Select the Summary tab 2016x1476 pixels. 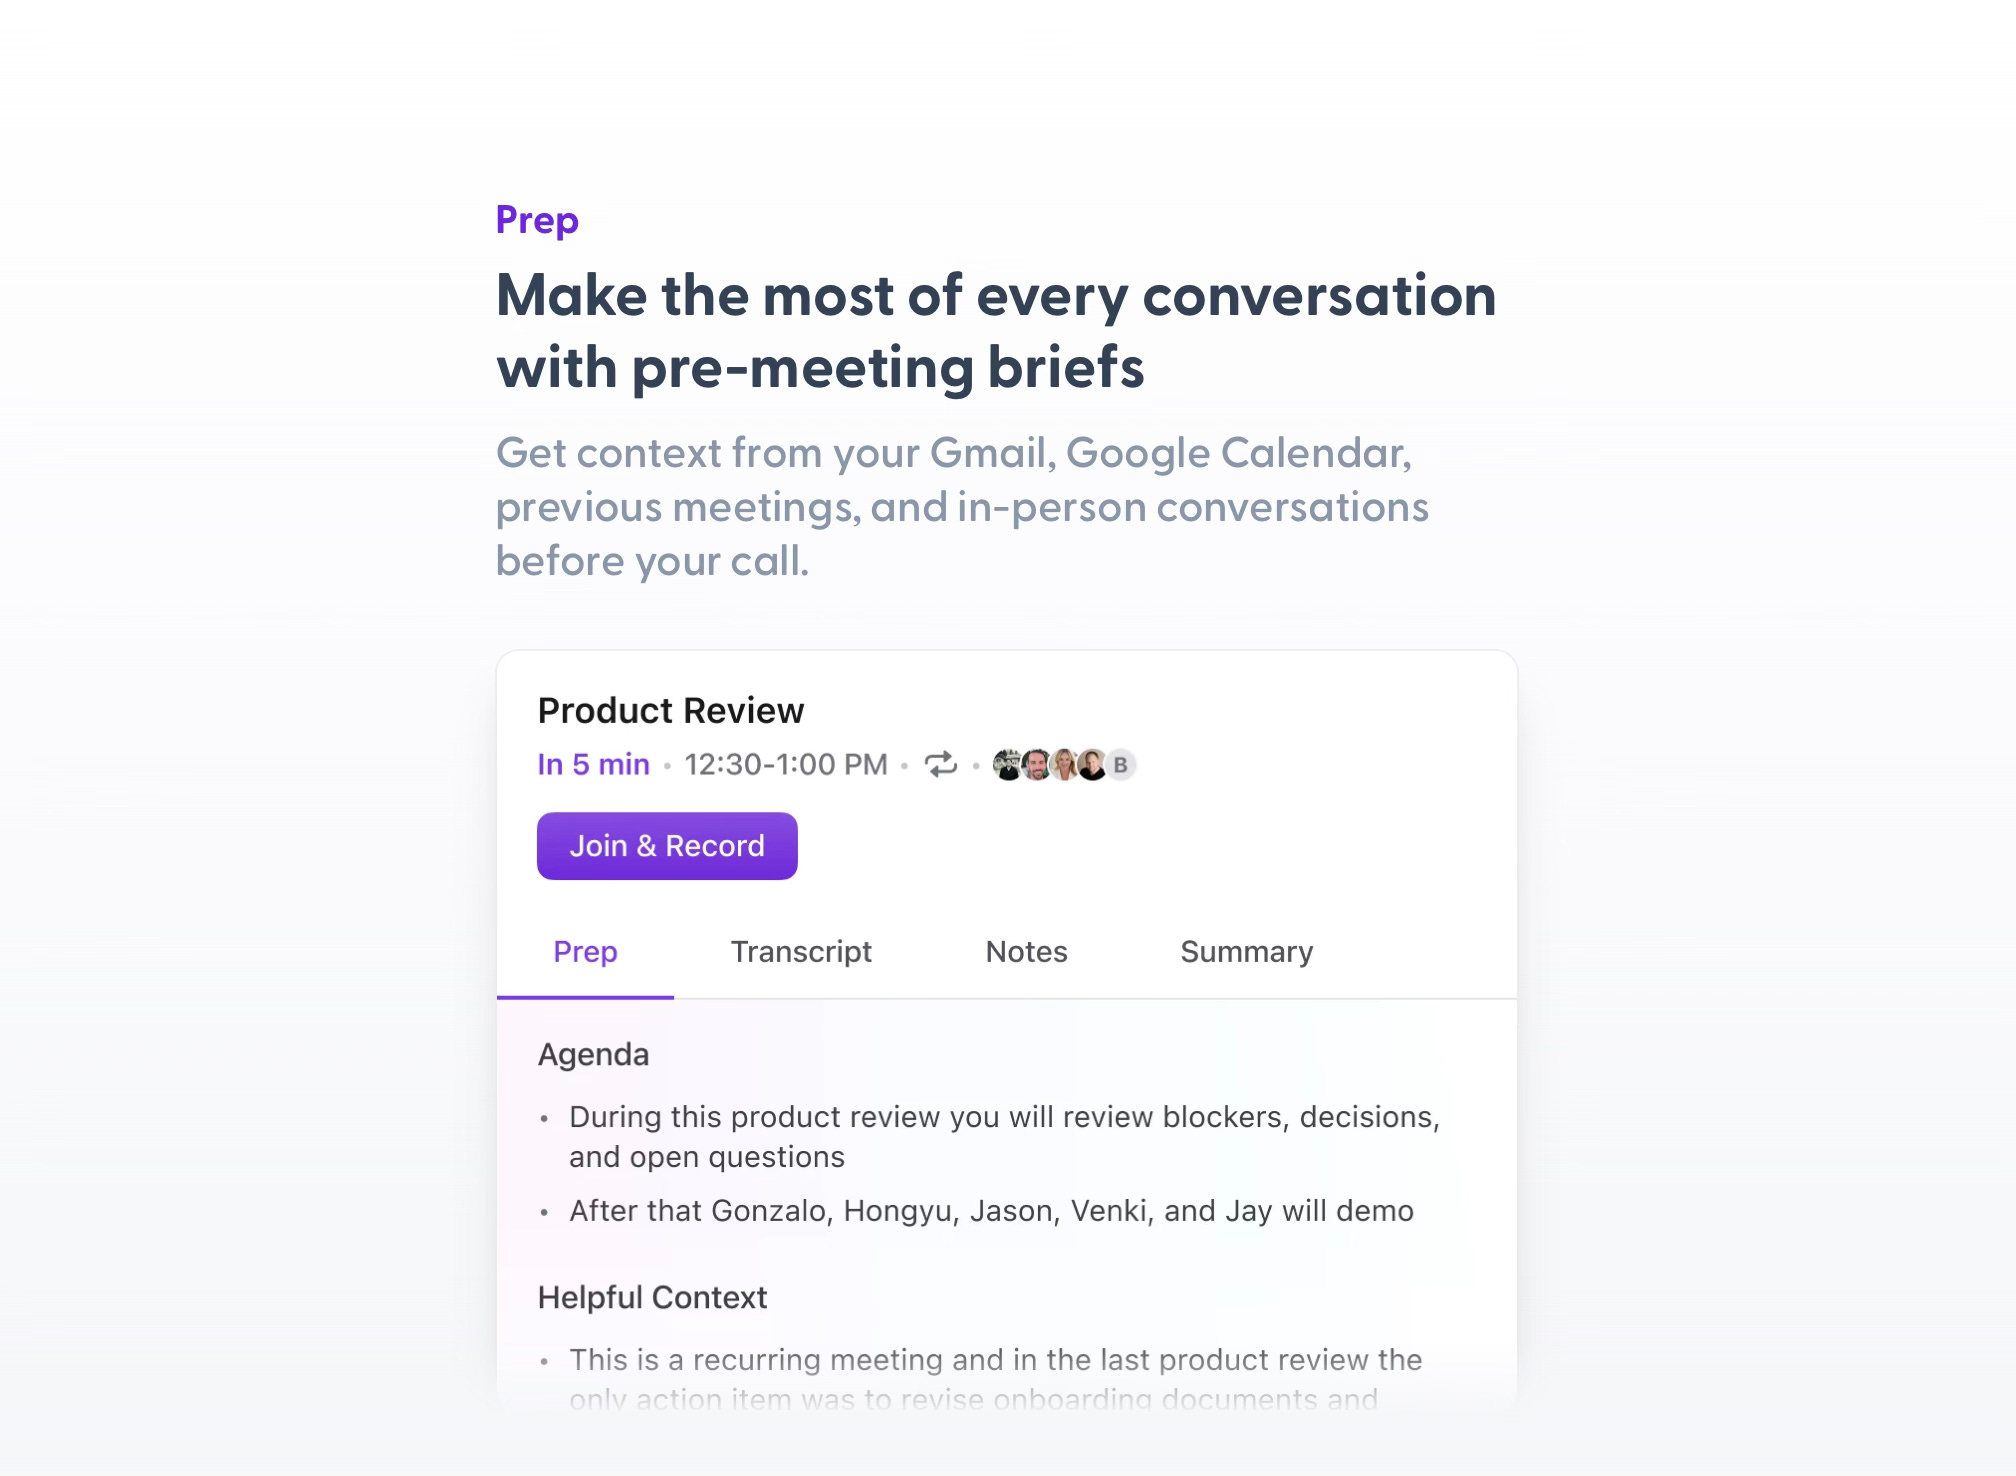pos(1247,952)
